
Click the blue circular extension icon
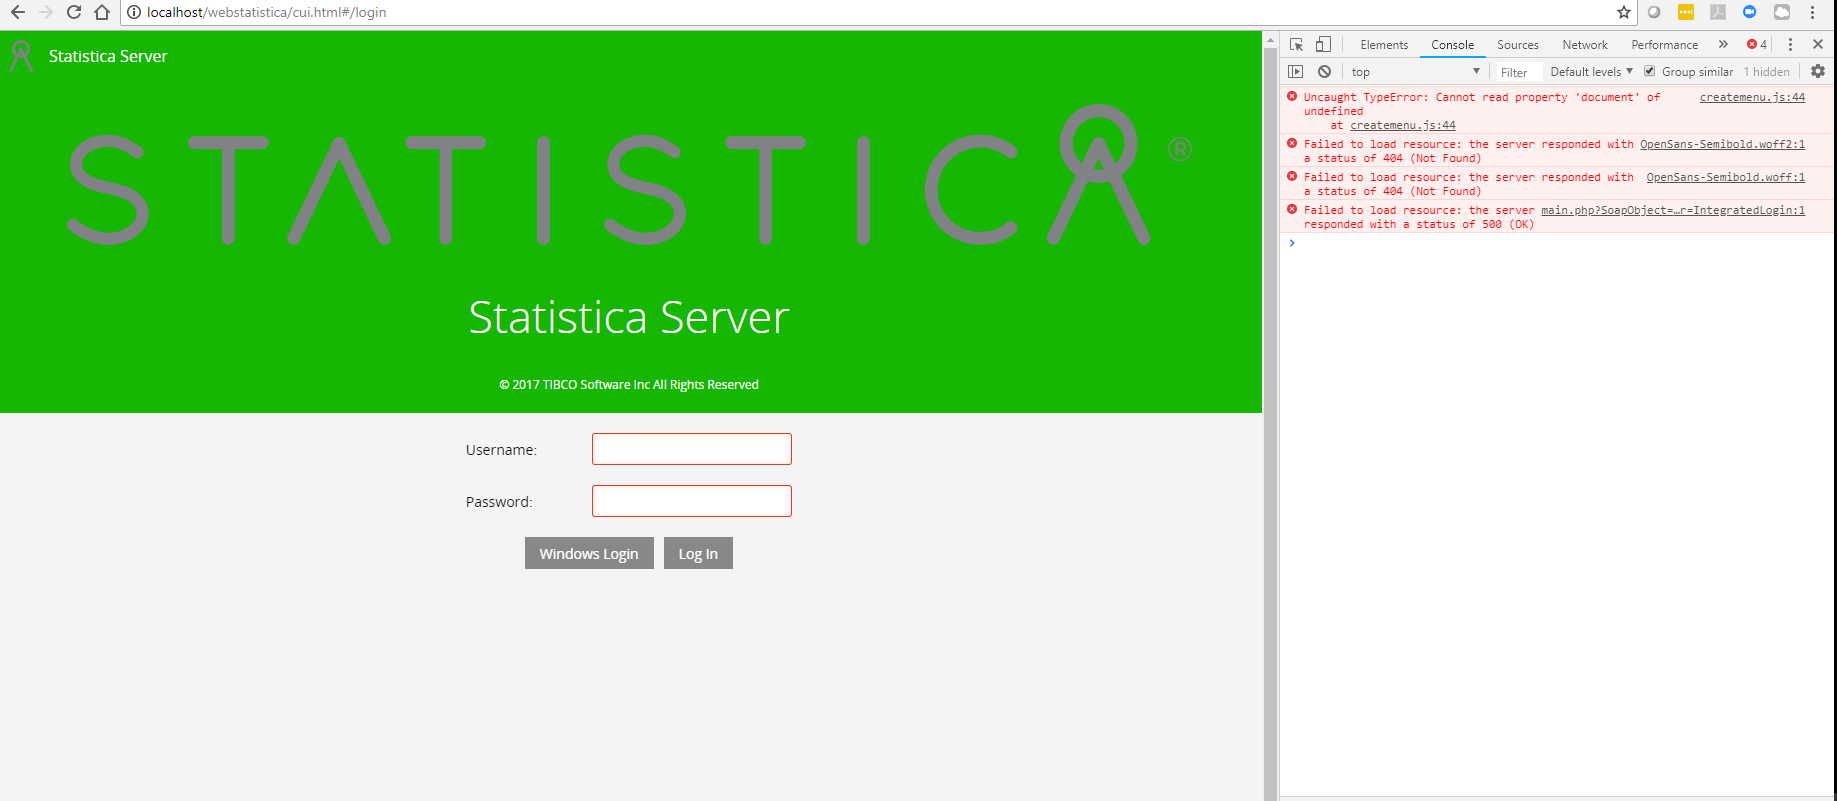[x=1749, y=12]
